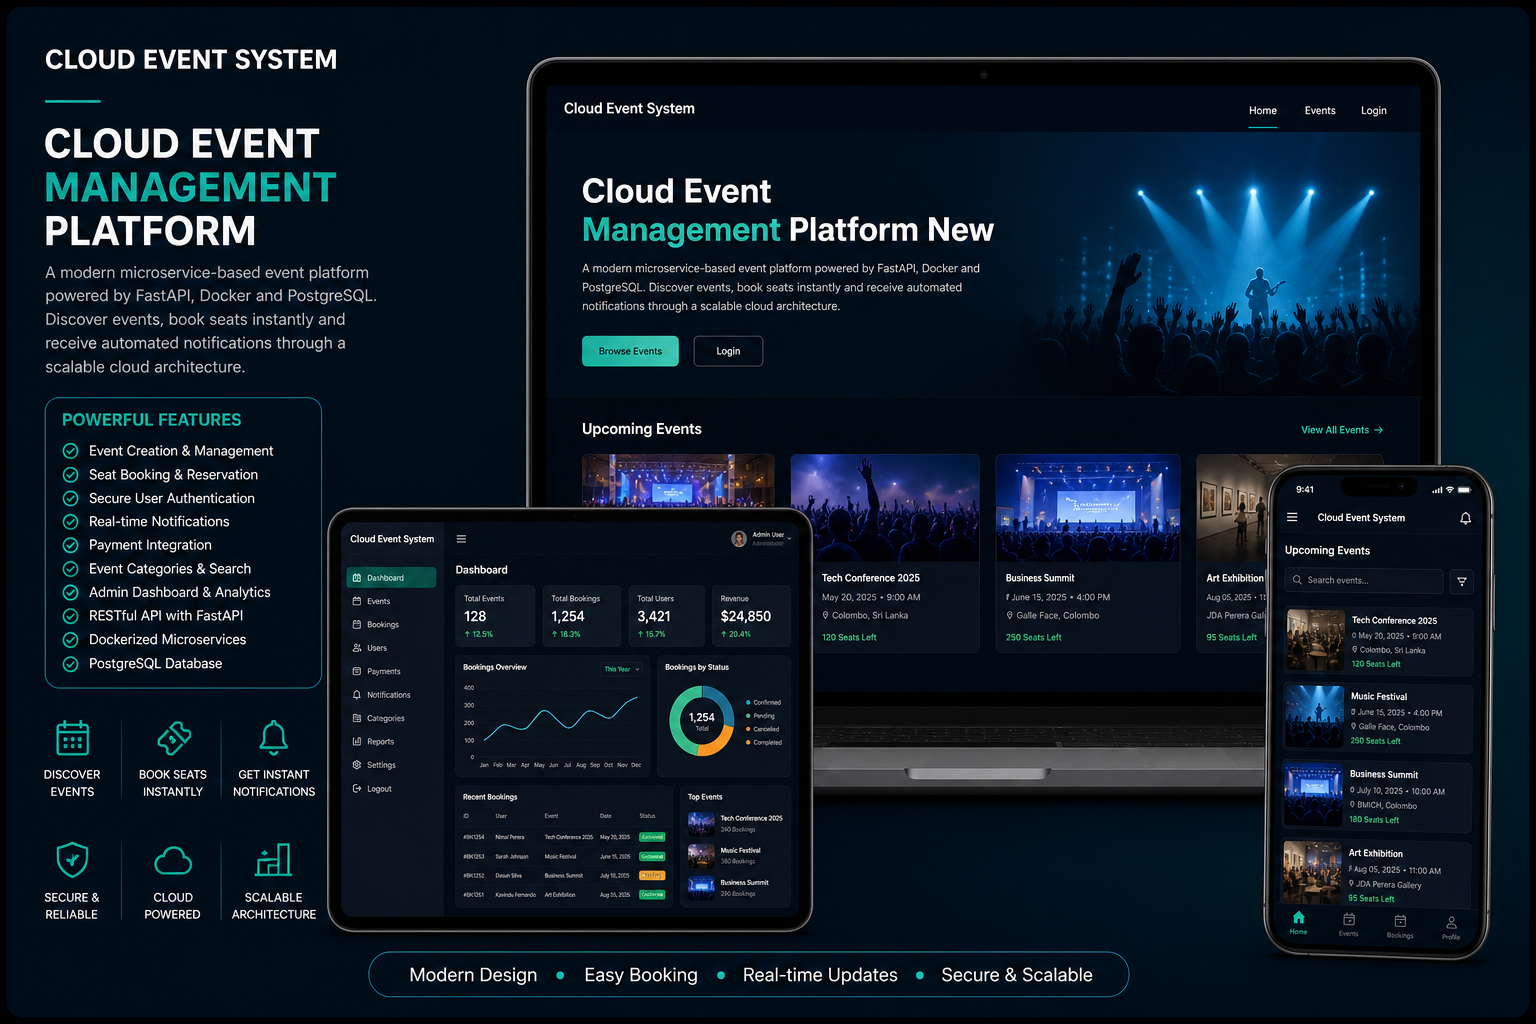
Task: Click the Search events field on phone
Action: coord(1364,581)
